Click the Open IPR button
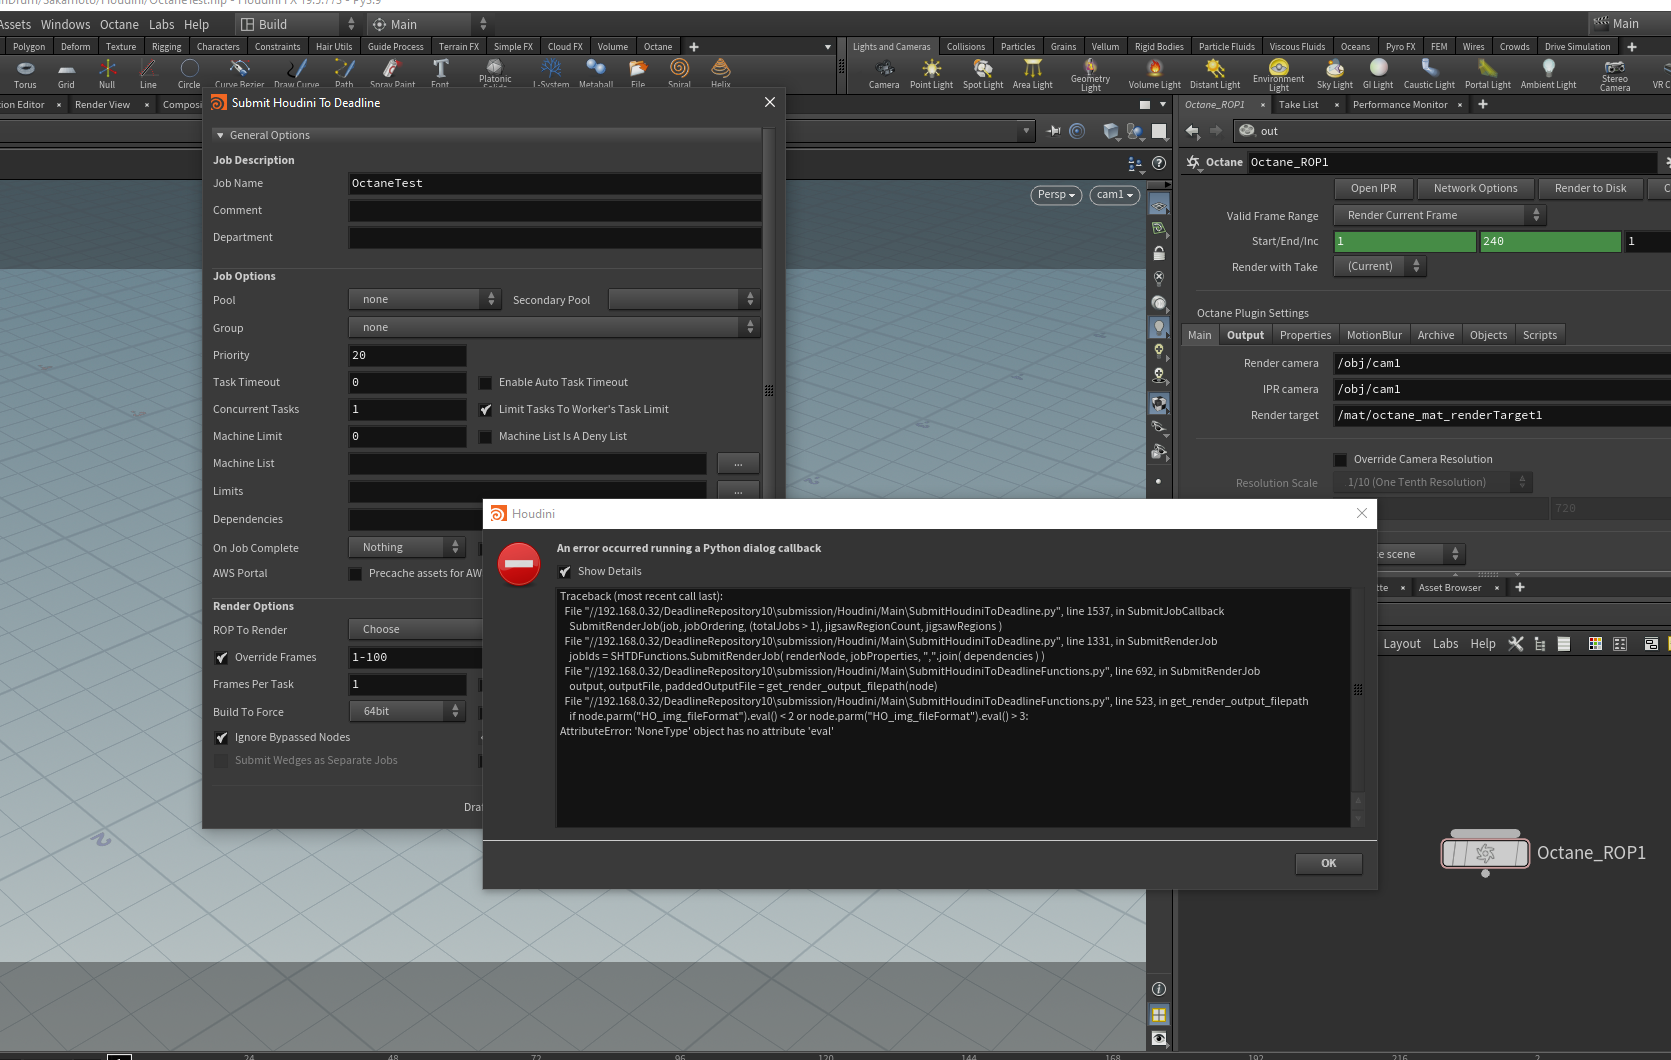Screen dimensions: 1671x1060 pyautogui.click(x=1373, y=188)
